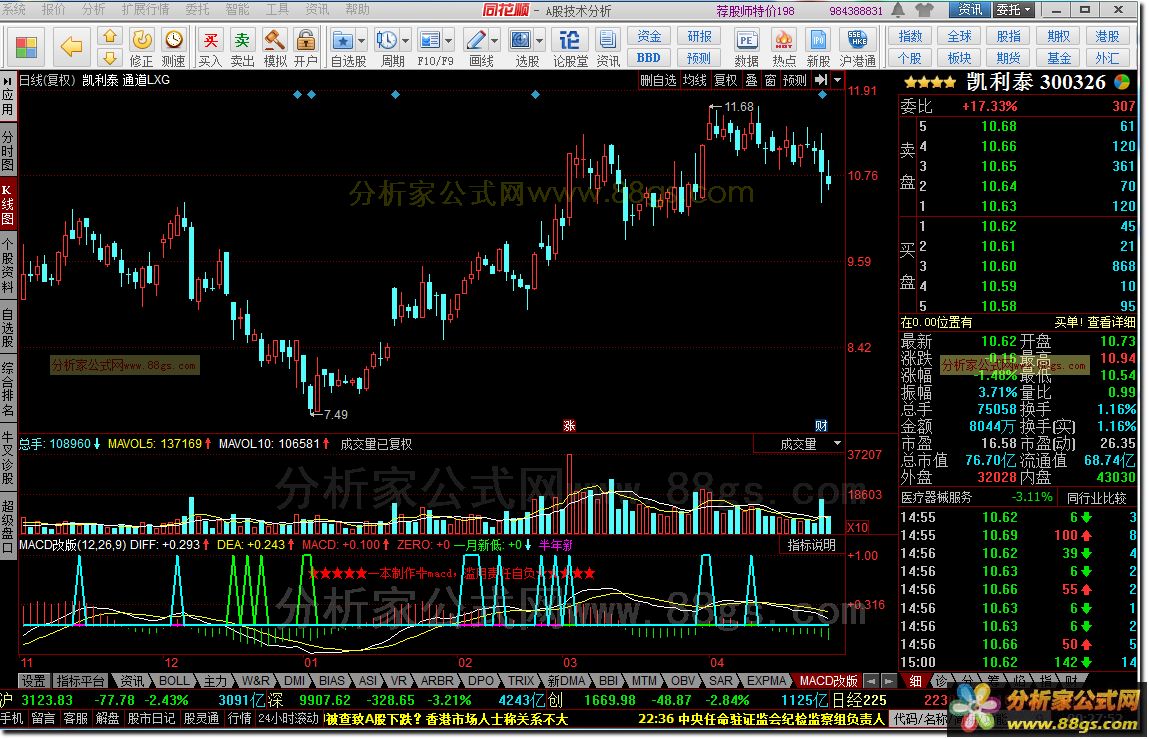Open the 测速 clock icon

click(x=174, y=40)
